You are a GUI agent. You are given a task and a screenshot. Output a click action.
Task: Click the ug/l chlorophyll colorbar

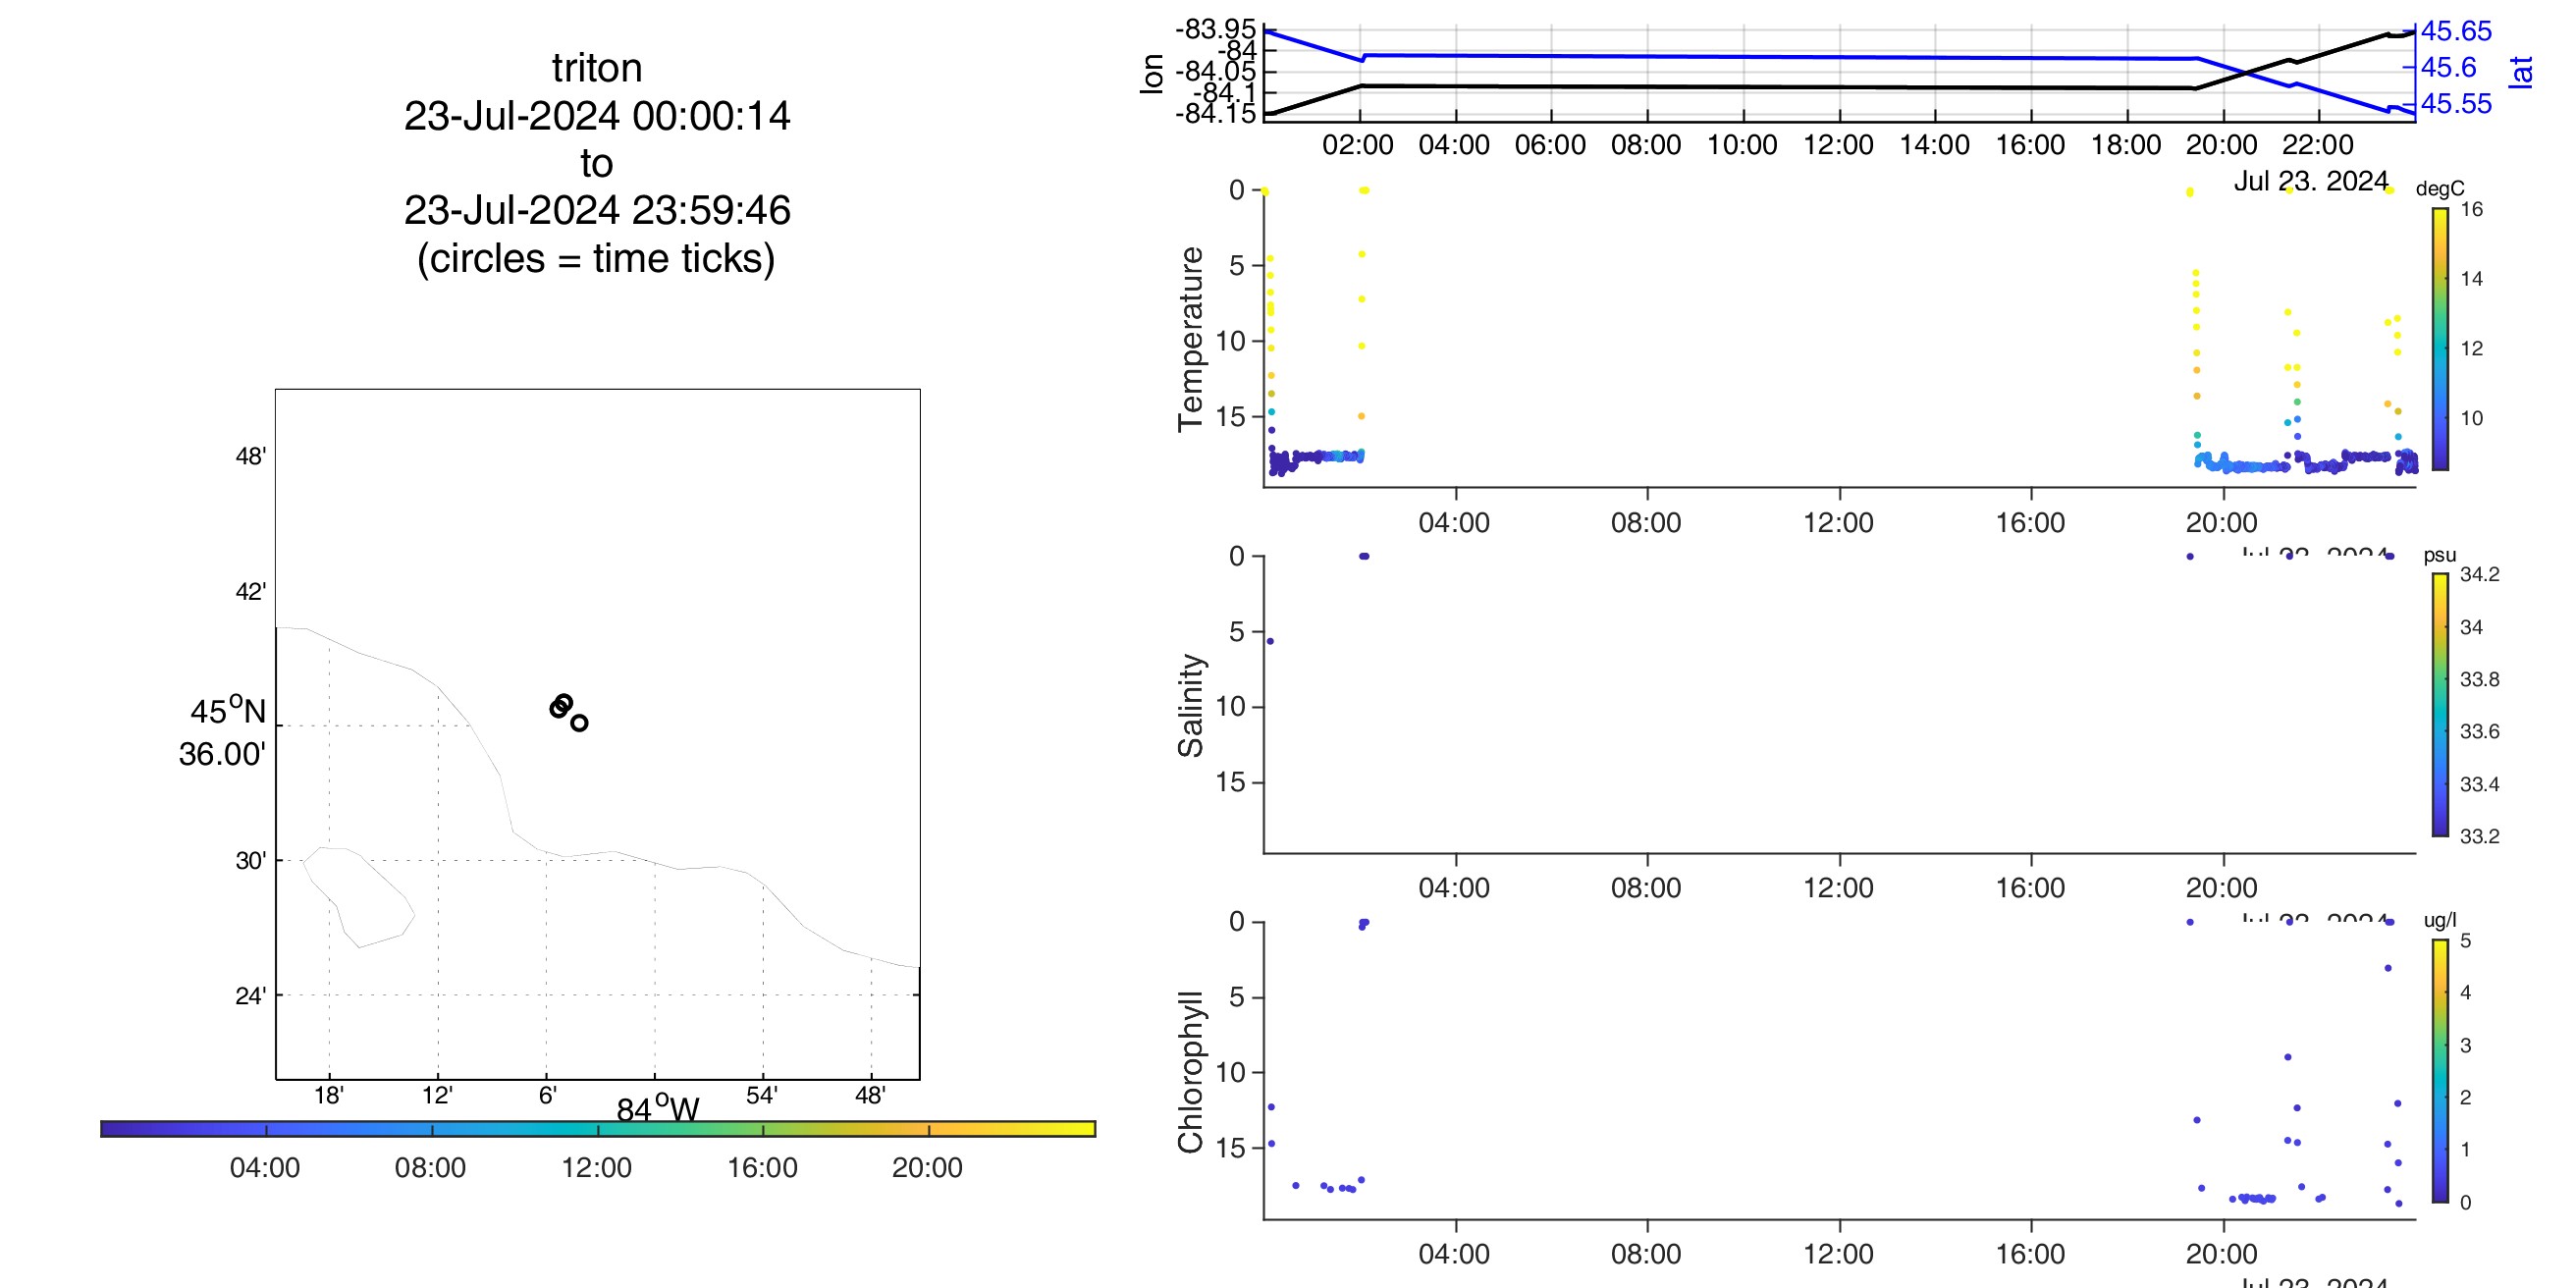click(x=2441, y=1071)
